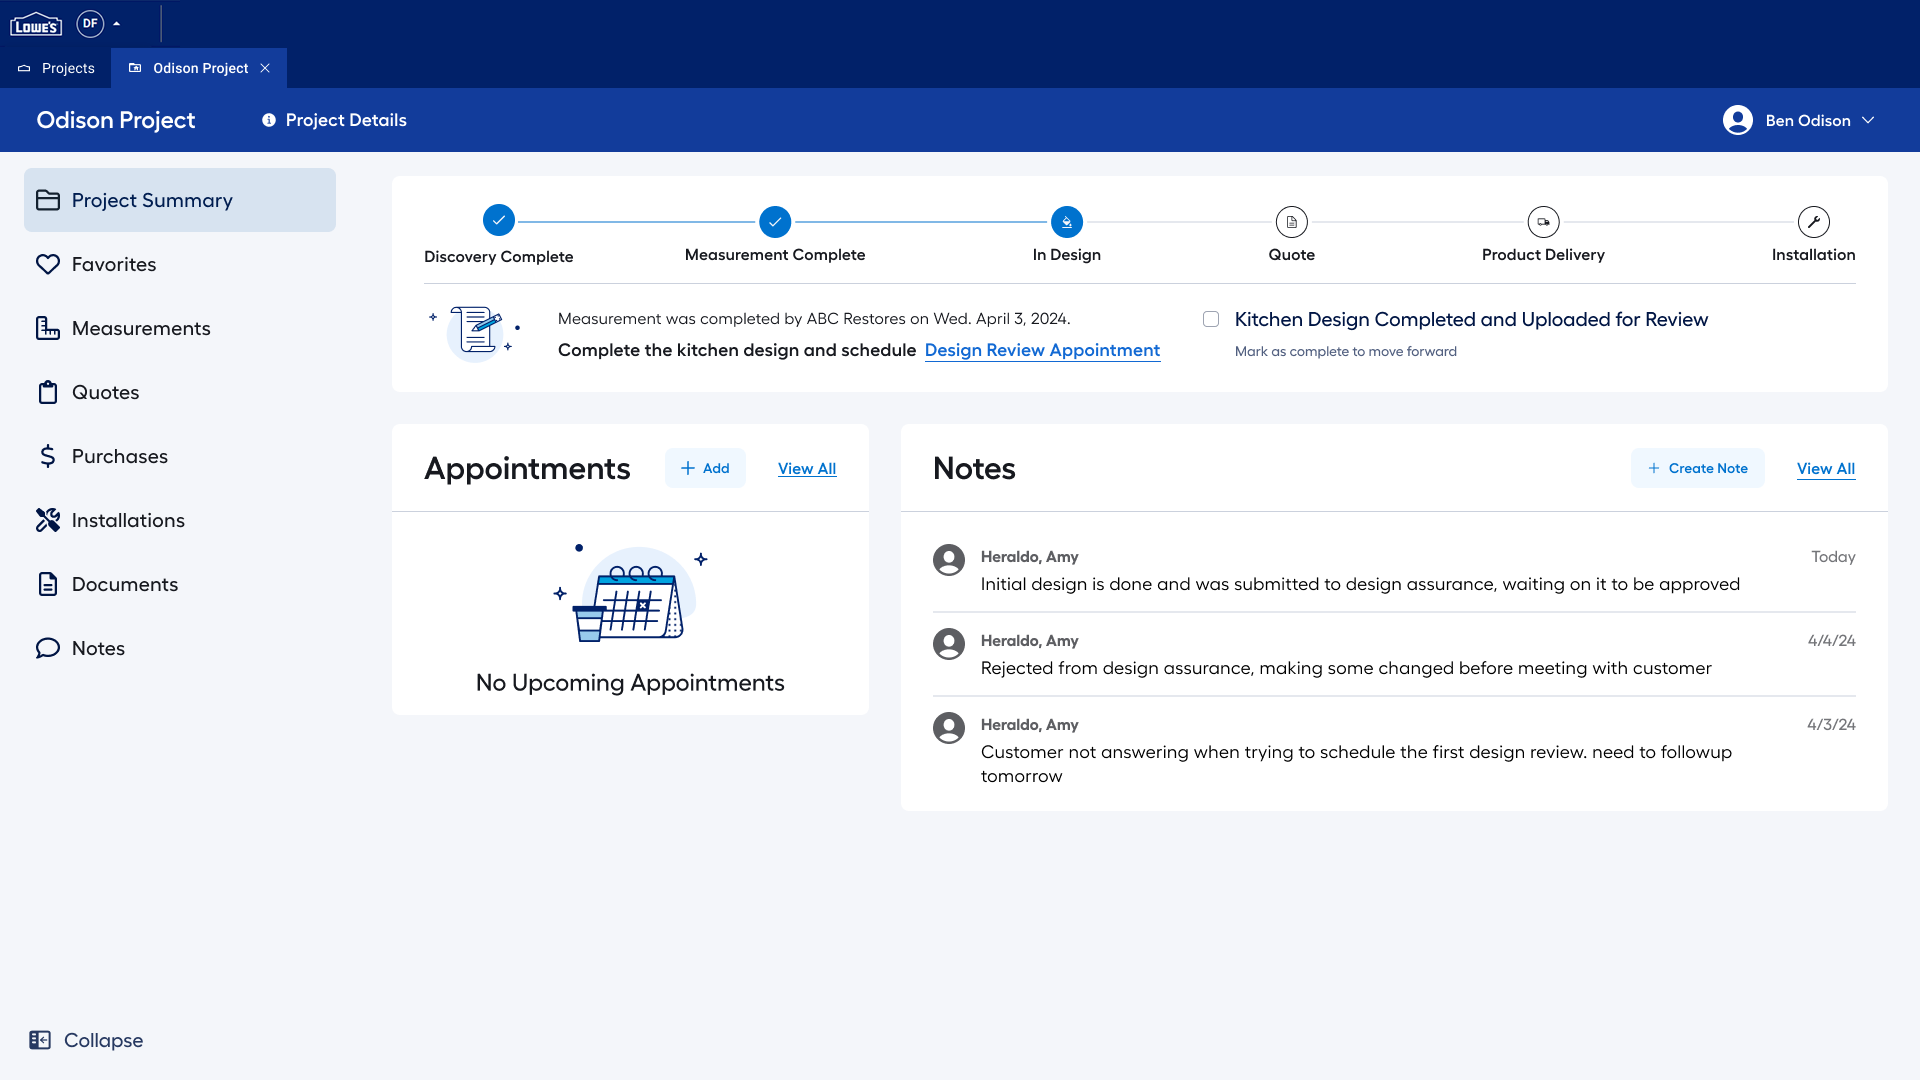The width and height of the screenshot is (1920, 1080).
Task: Click the In Design progress step
Action: pos(1066,222)
